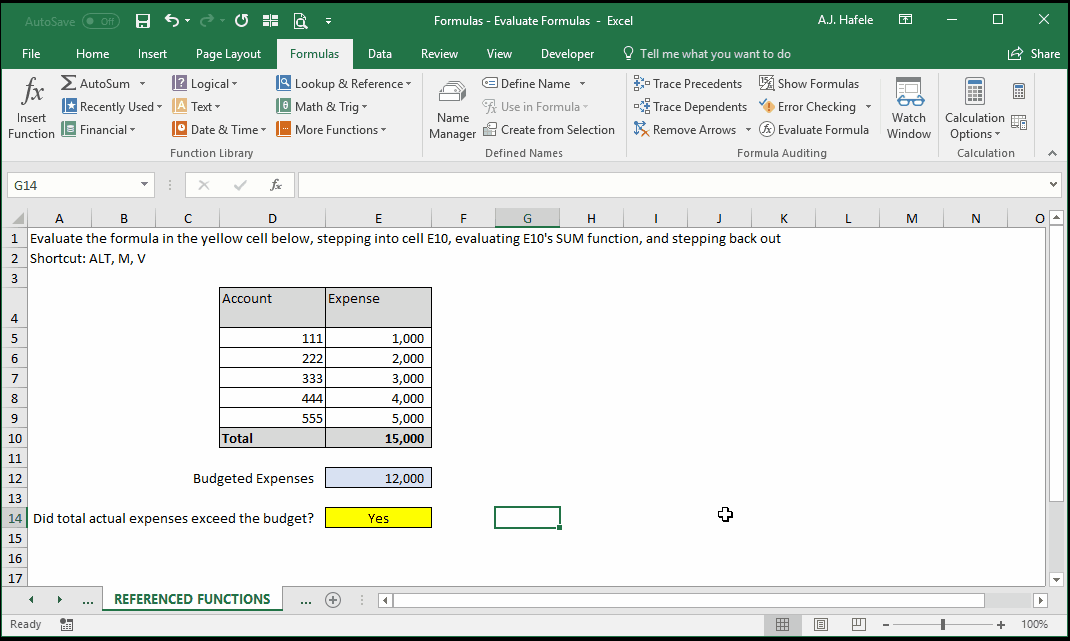This screenshot has height=641, width=1070.
Task: Open AutoSum dropdown arrow
Action: 143,83
